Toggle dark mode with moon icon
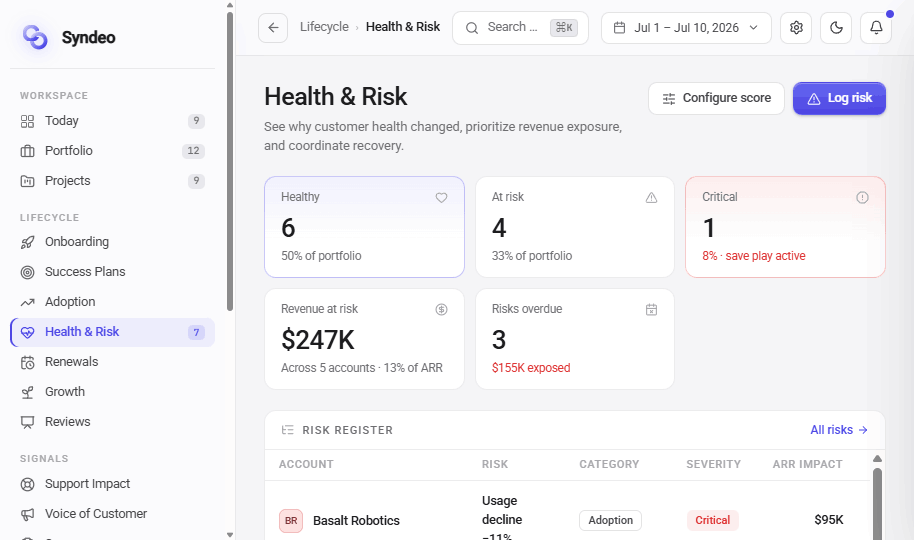 [836, 27]
